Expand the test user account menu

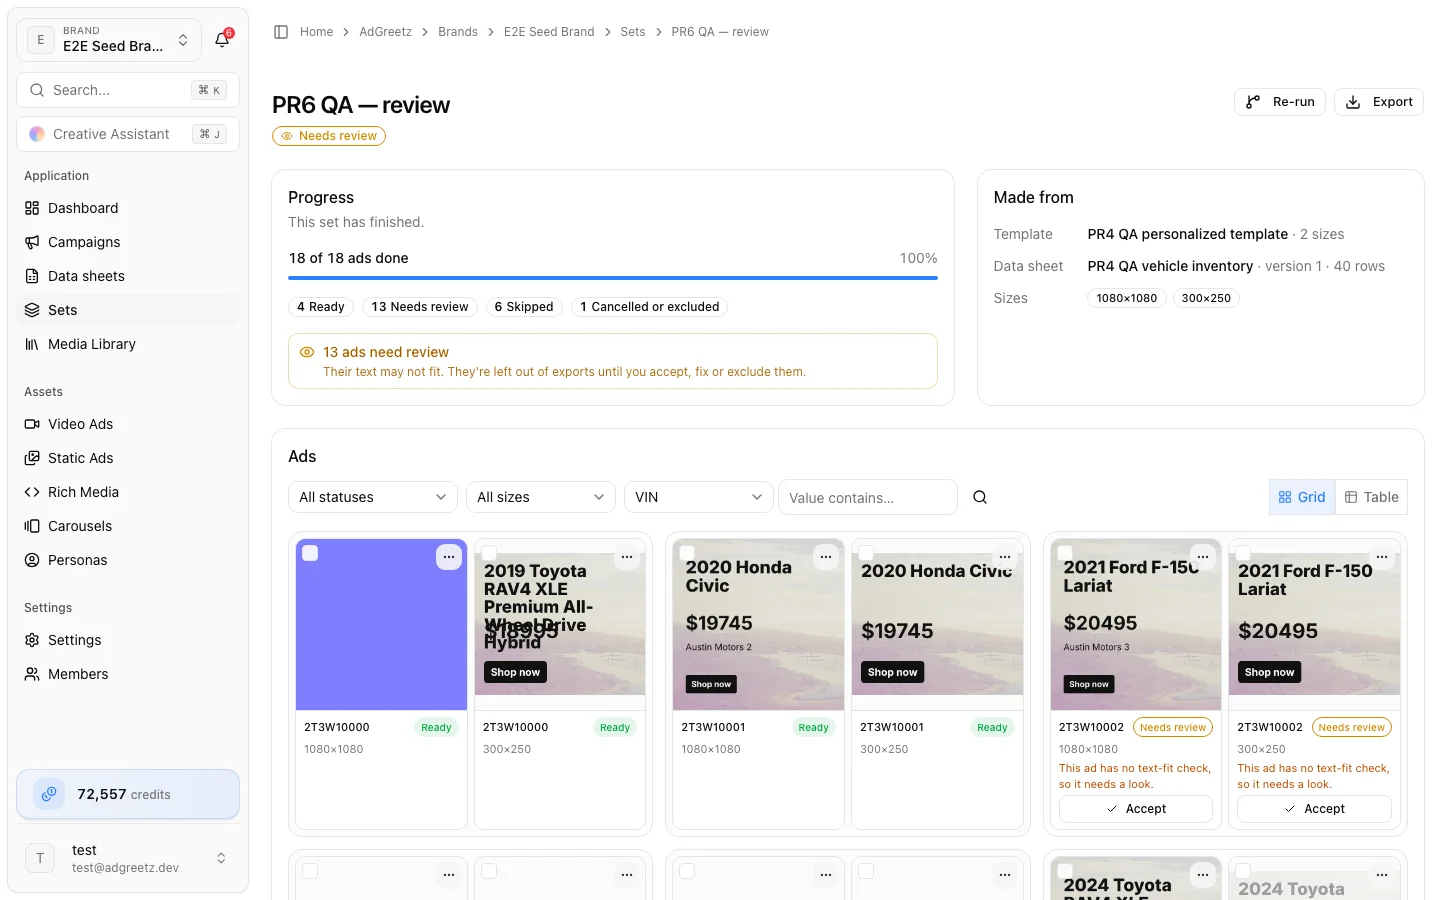pos(128,858)
